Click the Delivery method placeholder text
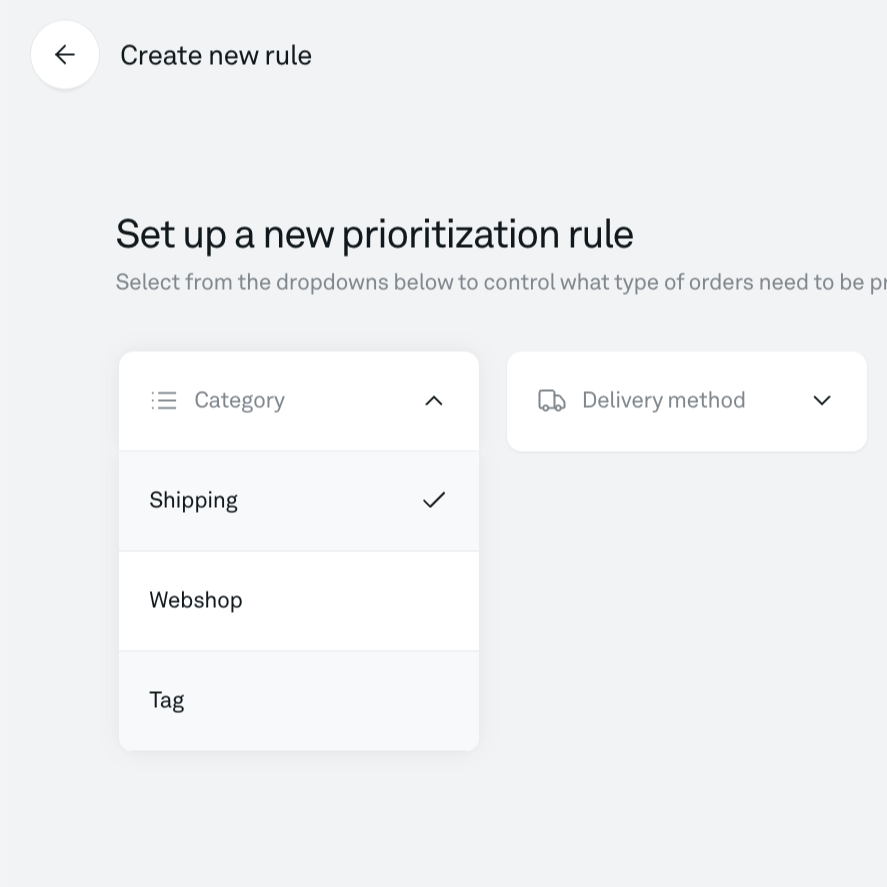Screen dimensions: 887x887 [664, 401]
